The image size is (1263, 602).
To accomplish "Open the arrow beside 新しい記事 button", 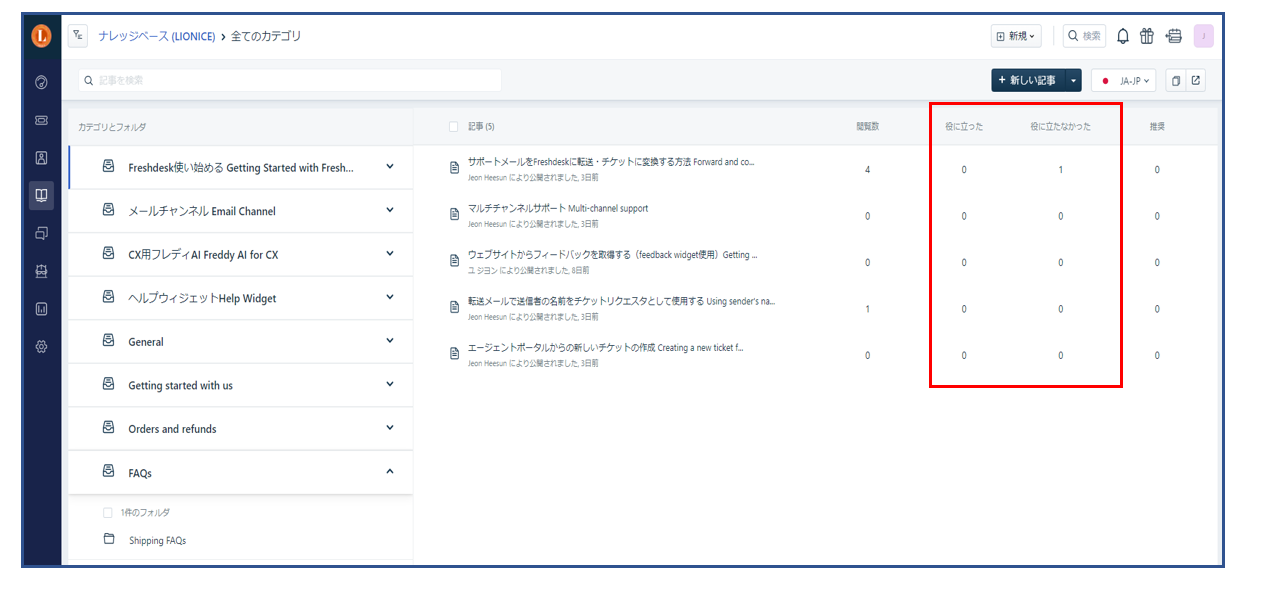I will [x=1073, y=81].
